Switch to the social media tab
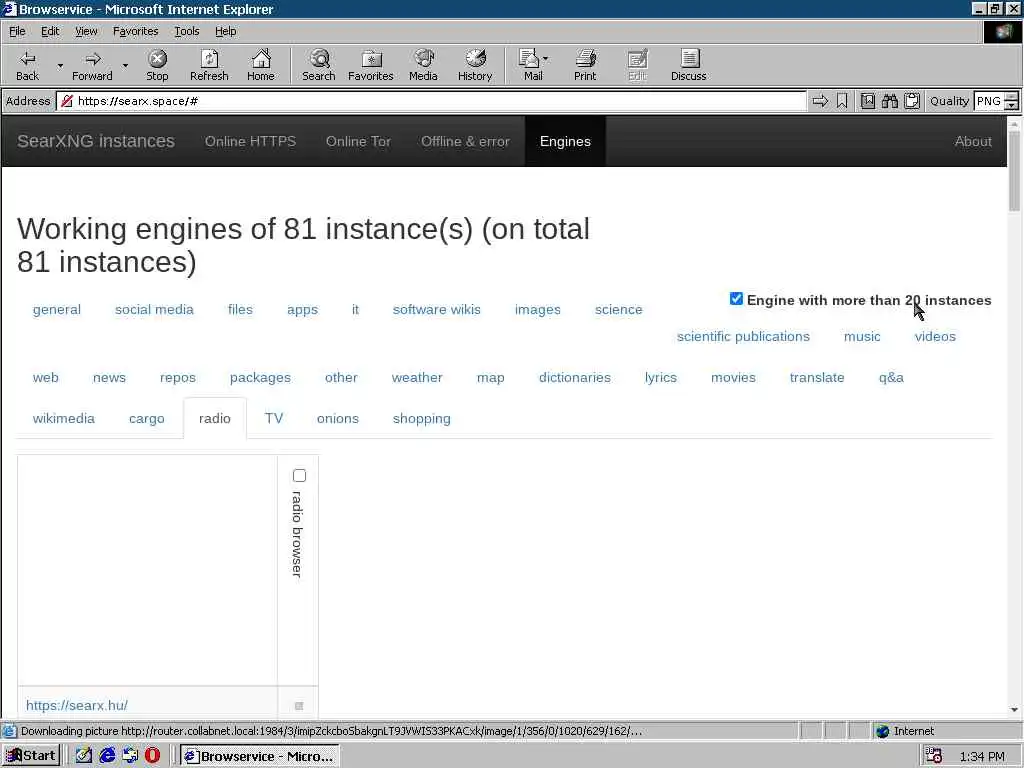This screenshot has height=768, width=1024. click(x=154, y=310)
